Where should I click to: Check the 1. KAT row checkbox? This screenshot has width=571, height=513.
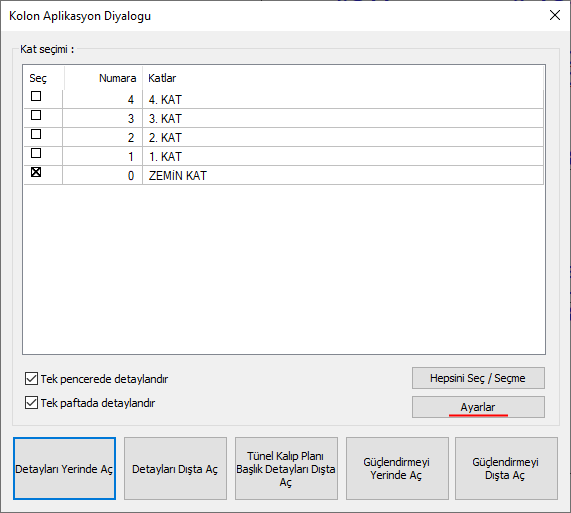36,153
